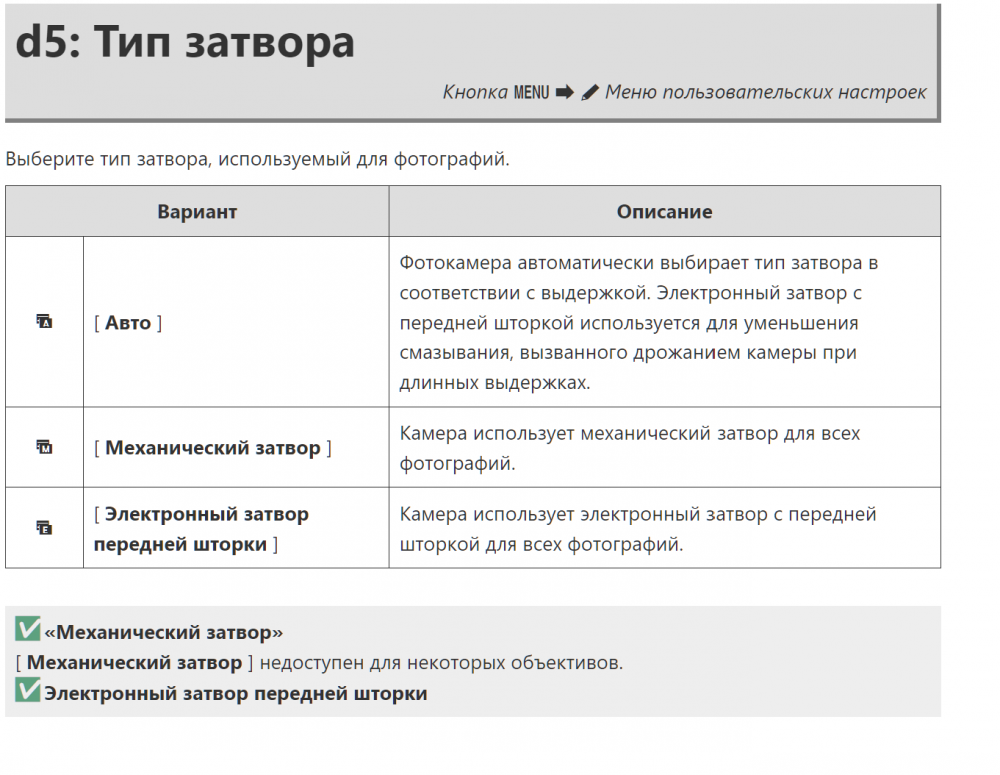This screenshot has width=1000, height=775.
Task: Click the note 'недоступен для некоторых объективов'
Action: point(441,663)
